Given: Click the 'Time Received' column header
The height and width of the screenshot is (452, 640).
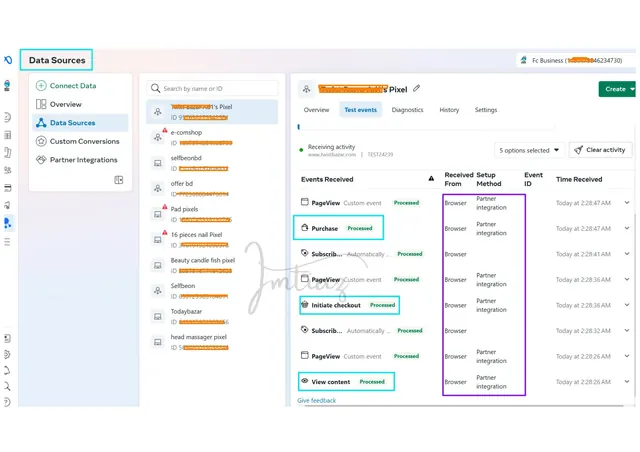Looking at the screenshot, I should tap(579, 179).
